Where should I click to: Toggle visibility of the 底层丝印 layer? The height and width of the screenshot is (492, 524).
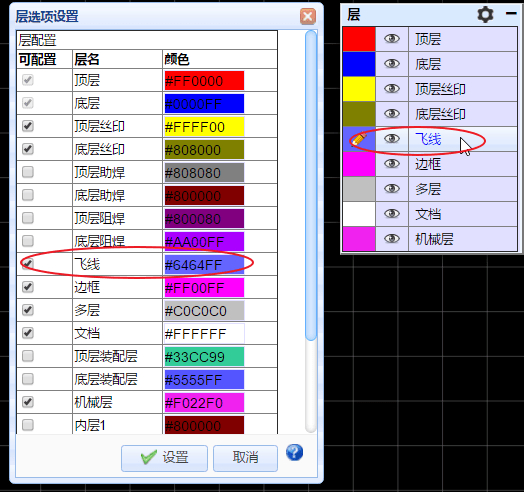tap(392, 114)
